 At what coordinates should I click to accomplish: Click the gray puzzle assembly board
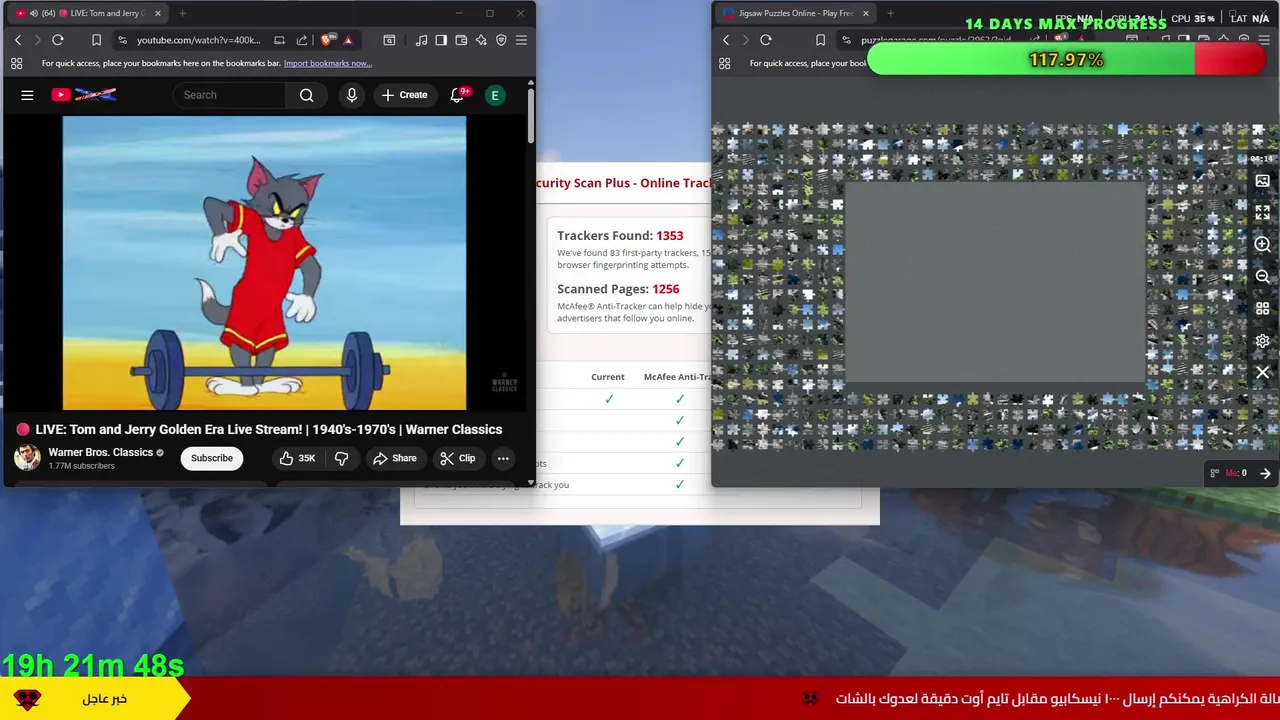(x=995, y=282)
